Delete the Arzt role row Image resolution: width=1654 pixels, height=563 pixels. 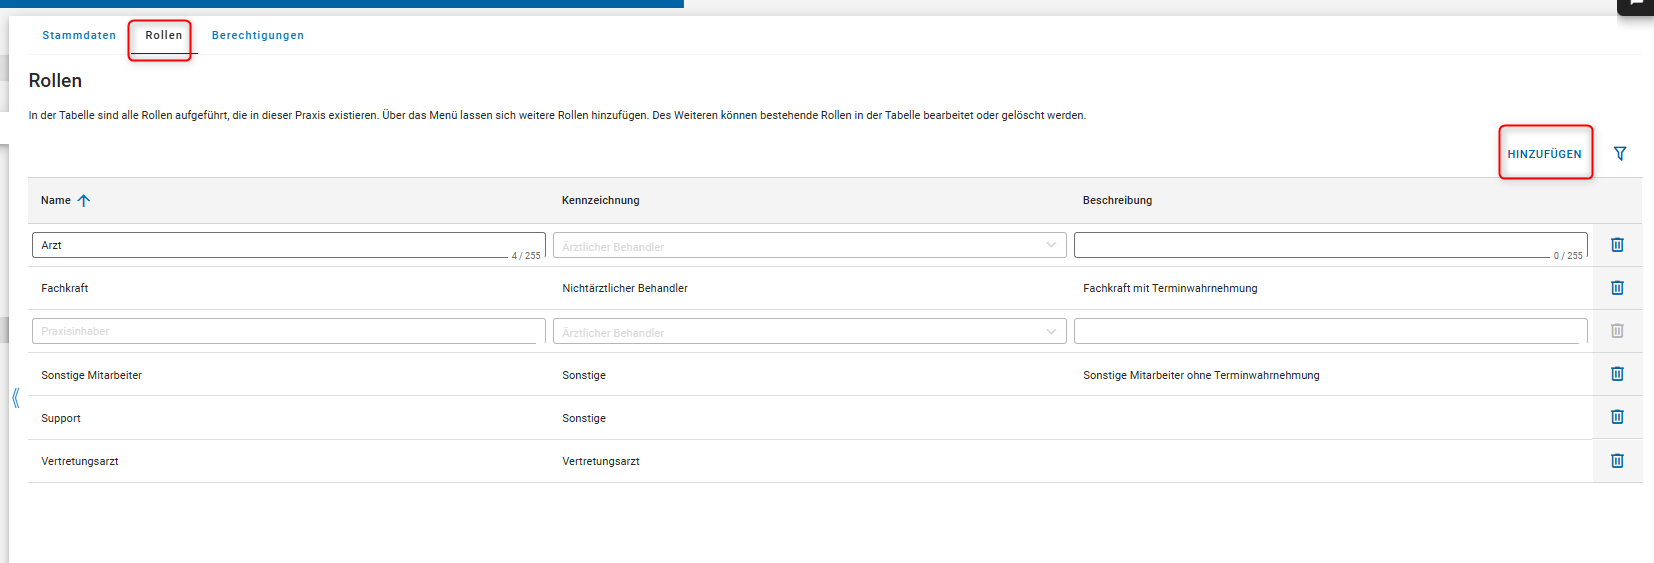1617,245
